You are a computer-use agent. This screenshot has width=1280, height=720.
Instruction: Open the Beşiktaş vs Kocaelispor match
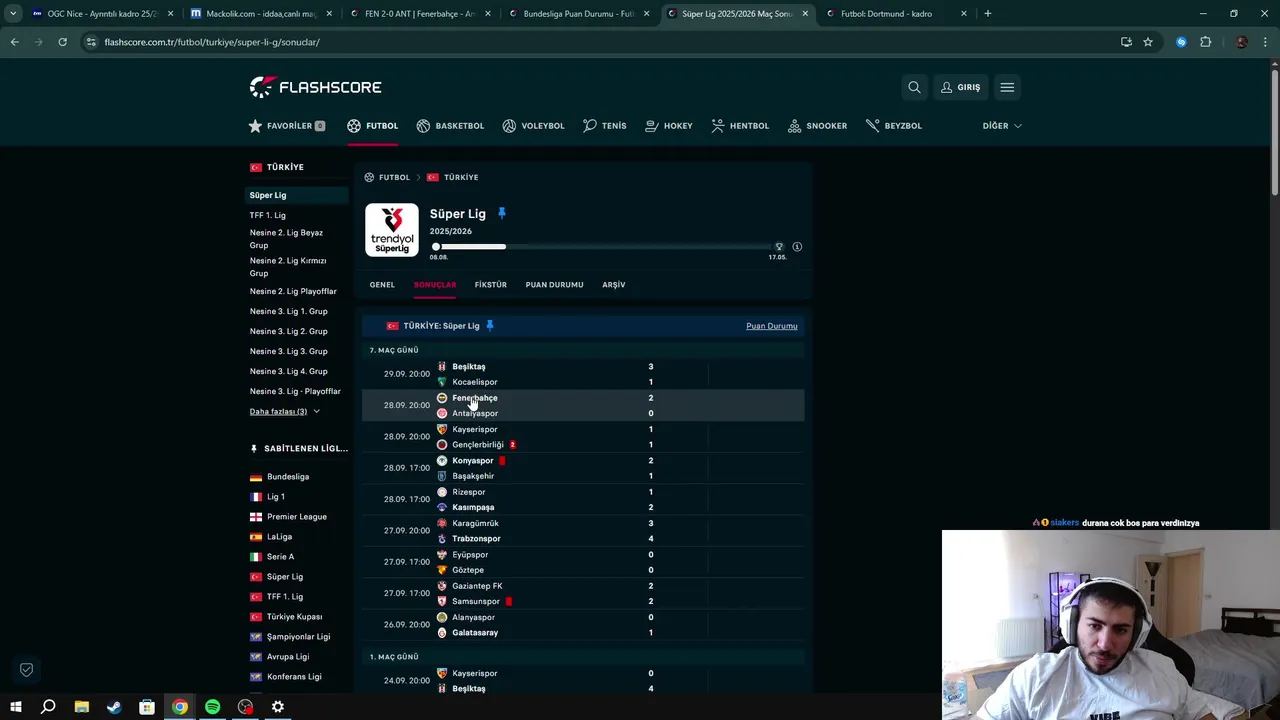[x=582, y=374]
